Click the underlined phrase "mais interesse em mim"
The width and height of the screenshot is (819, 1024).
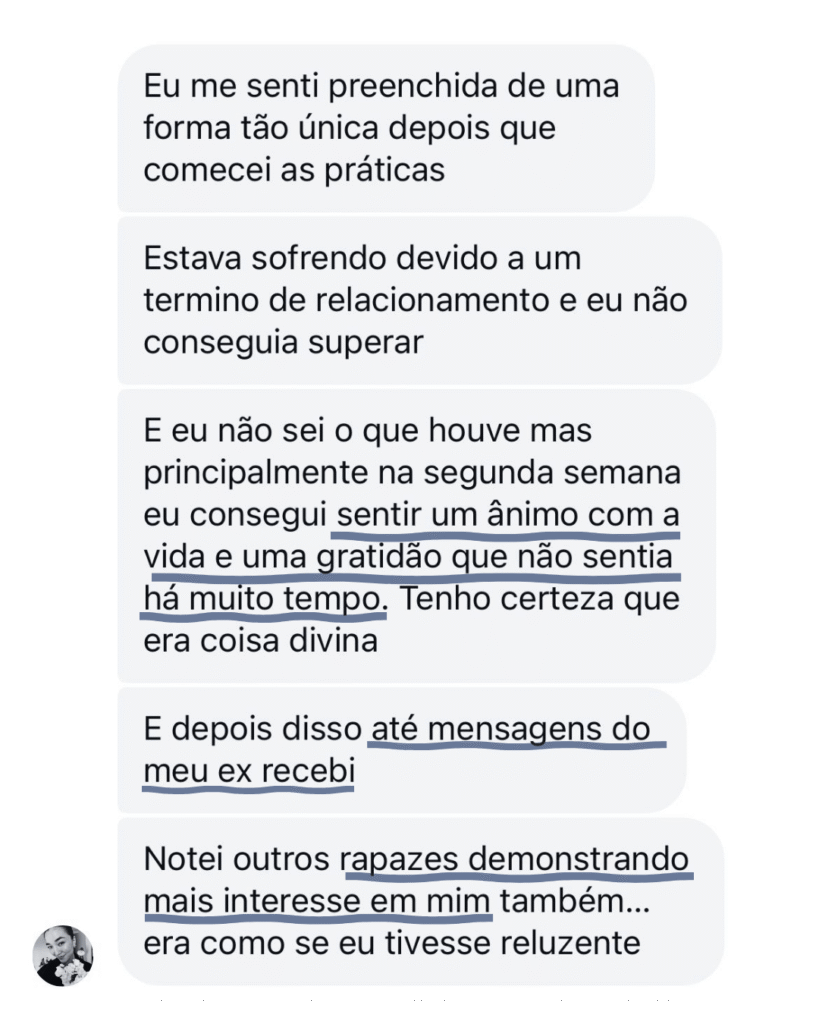click(317, 900)
